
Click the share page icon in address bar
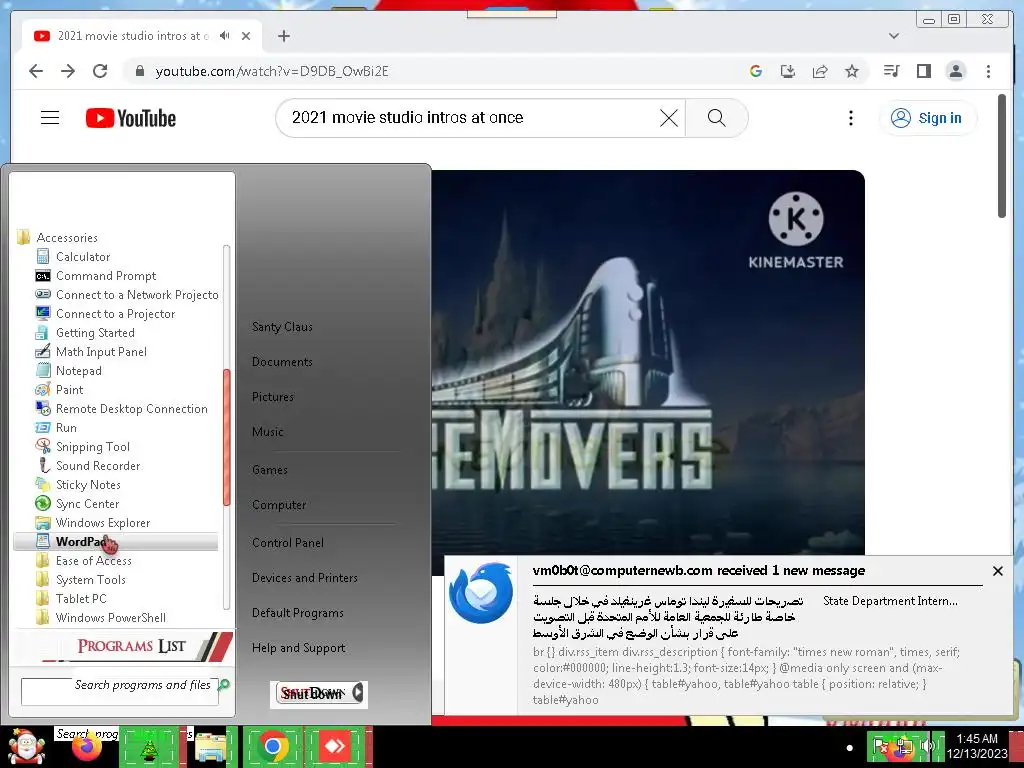(820, 71)
